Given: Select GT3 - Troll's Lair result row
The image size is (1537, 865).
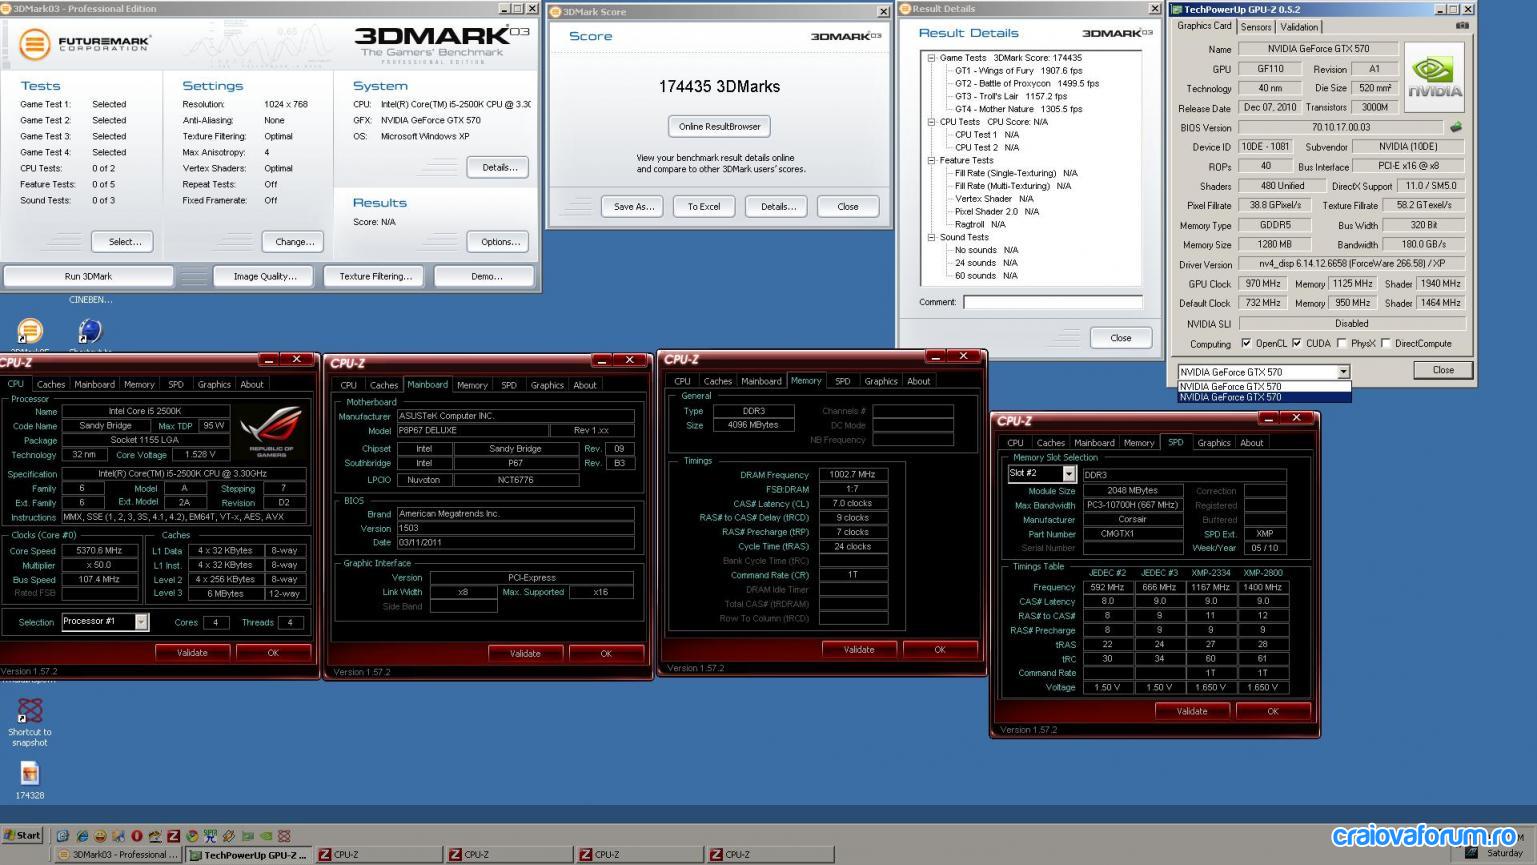Looking at the screenshot, I should [x=1011, y=96].
